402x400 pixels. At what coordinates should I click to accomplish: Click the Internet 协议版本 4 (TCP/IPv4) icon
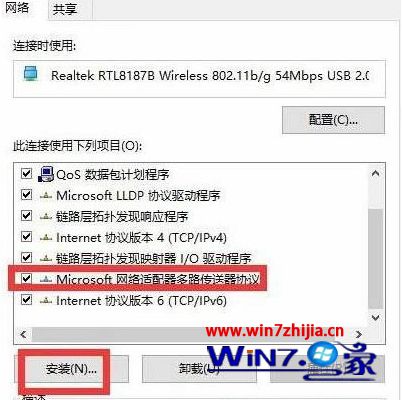point(46,238)
